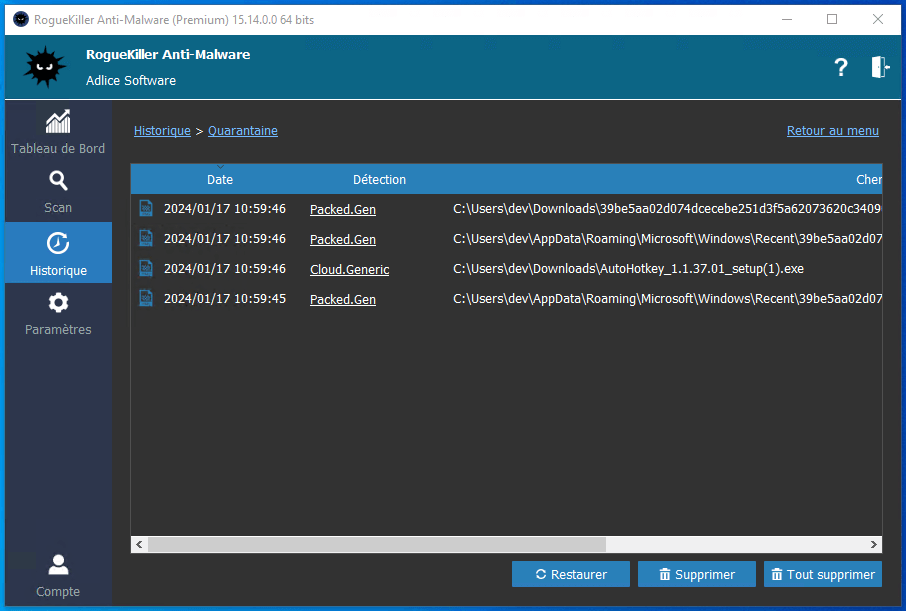Click the Tout supprimer button
This screenshot has width=906, height=611.
pyautogui.click(x=822, y=574)
